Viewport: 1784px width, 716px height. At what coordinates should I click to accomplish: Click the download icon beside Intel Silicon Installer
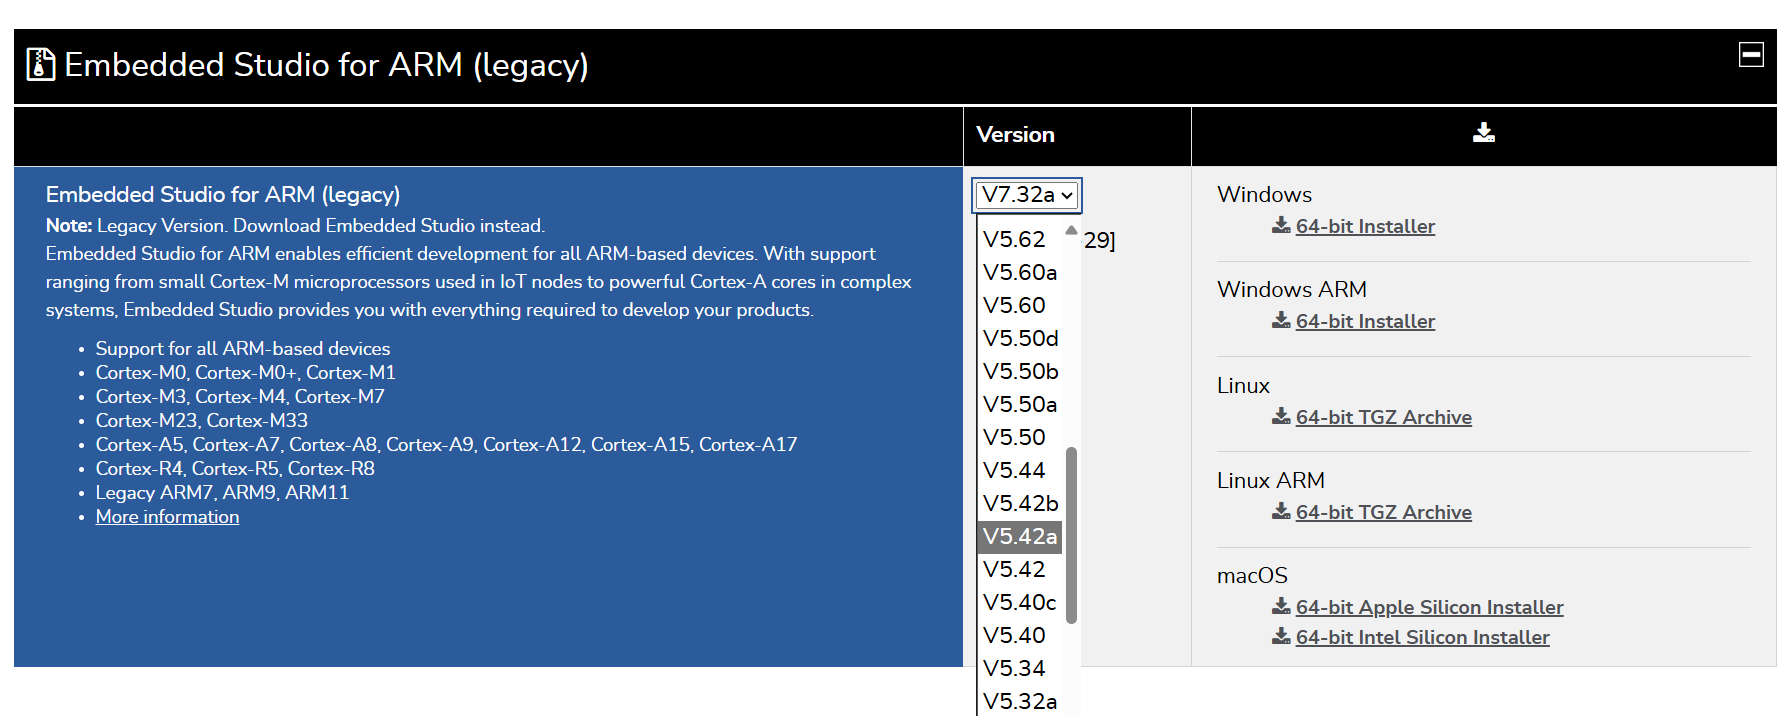coord(1281,636)
